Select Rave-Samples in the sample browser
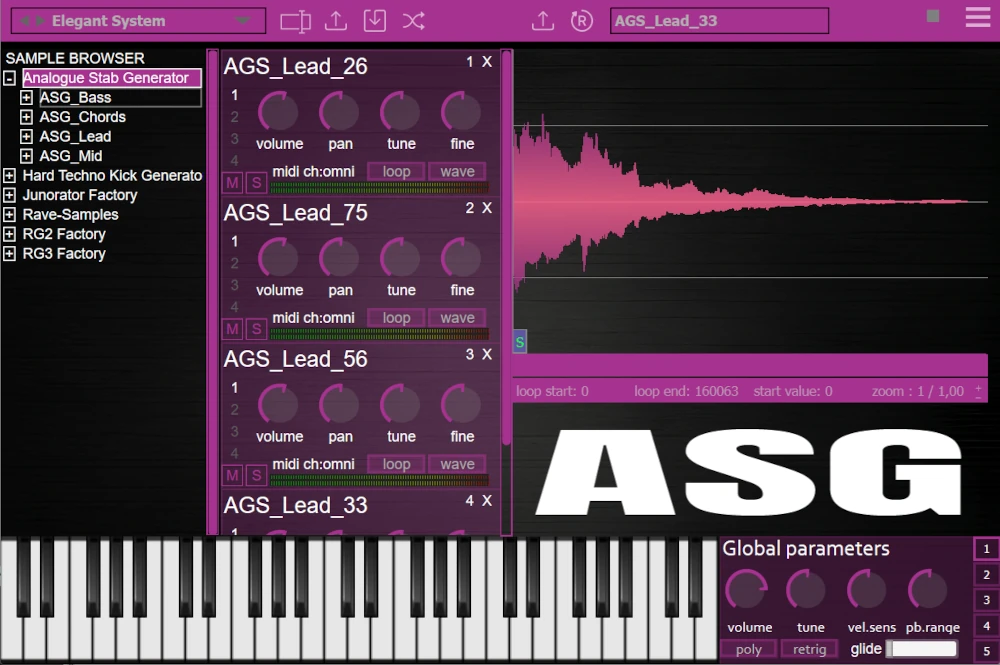Screen dimensions: 1000x665 coord(70,215)
